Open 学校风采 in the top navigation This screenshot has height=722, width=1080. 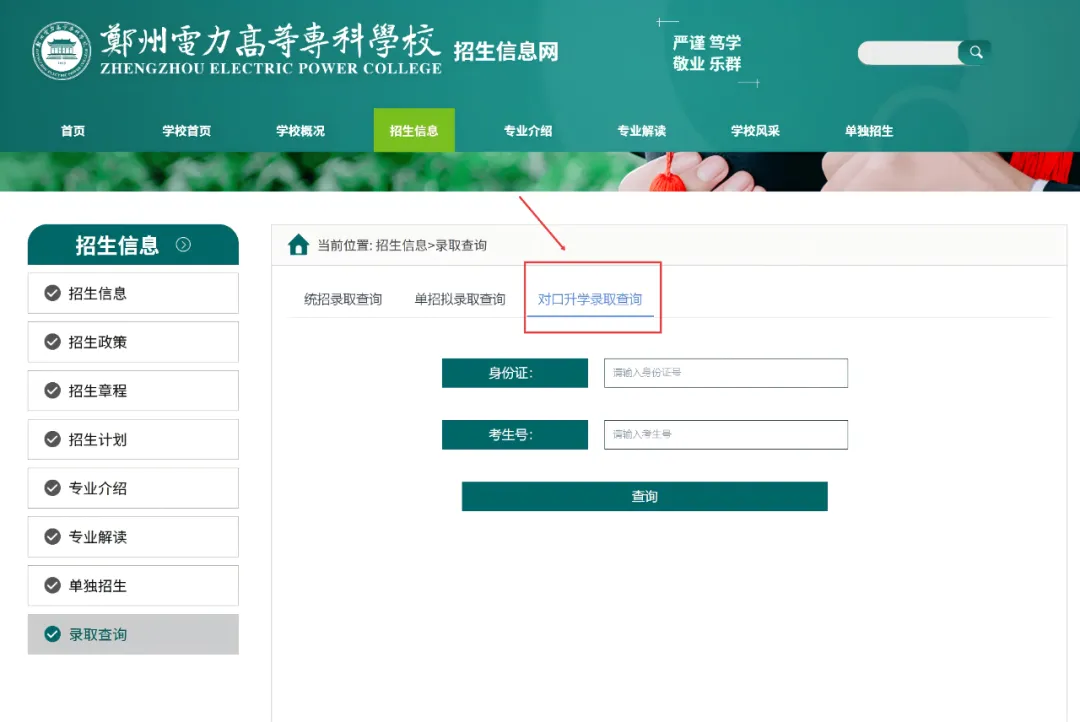pos(755,131)
